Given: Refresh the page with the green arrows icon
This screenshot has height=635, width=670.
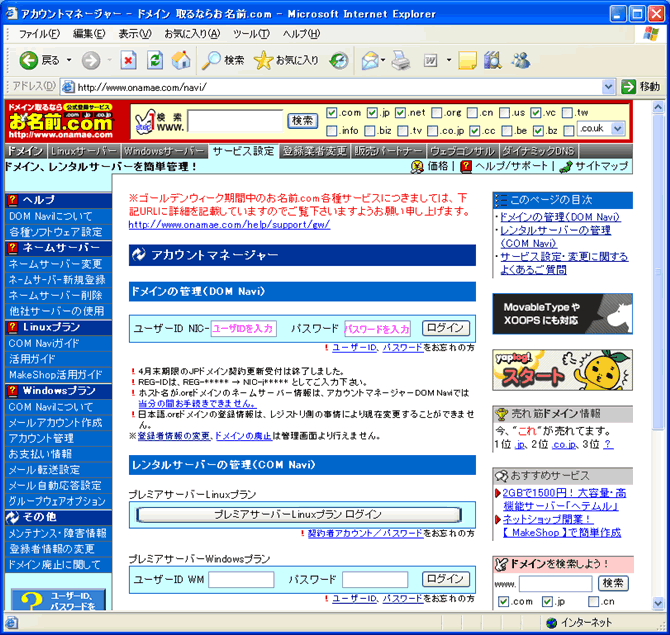Looking at the screenshot, I should (x=155, y=60).
